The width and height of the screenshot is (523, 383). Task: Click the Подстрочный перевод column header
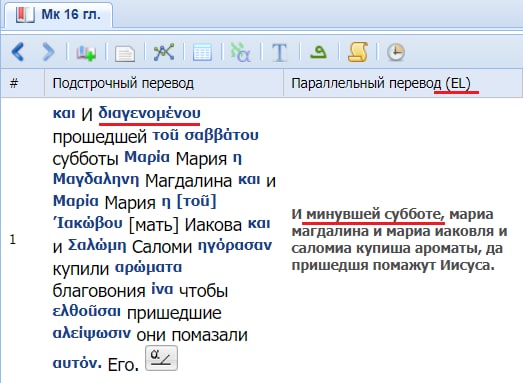164,83
